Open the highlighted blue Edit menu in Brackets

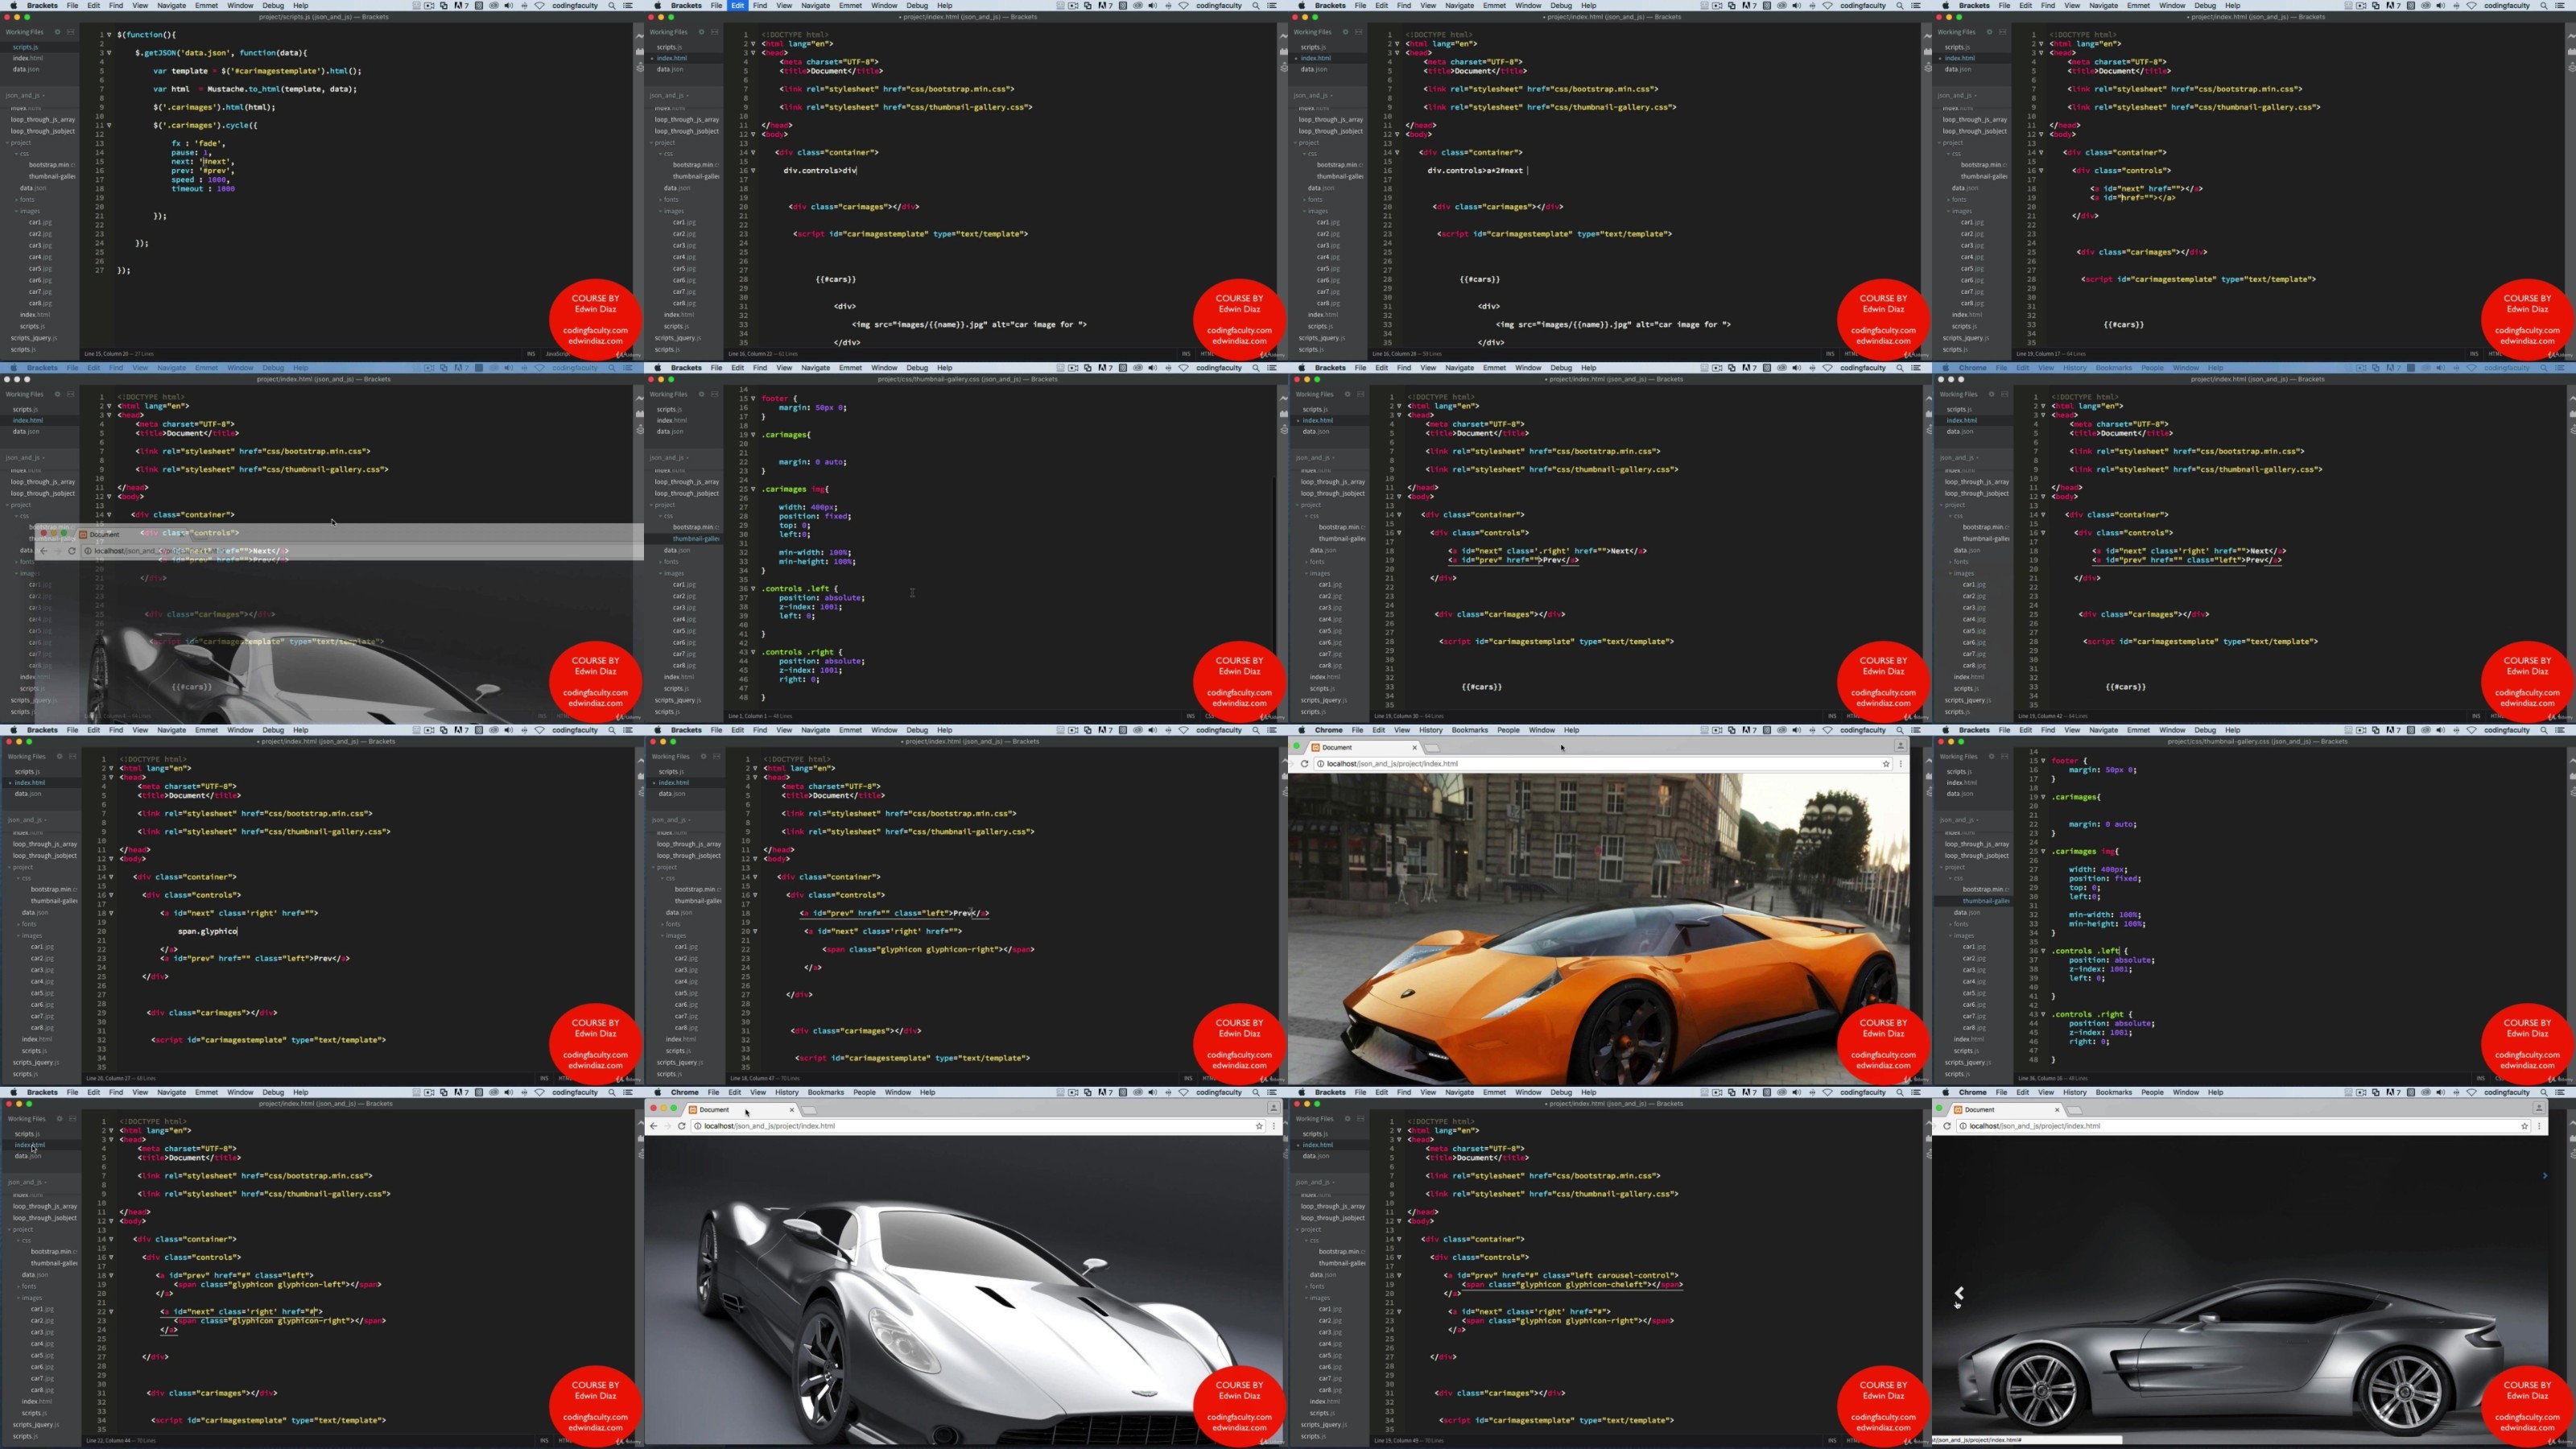(x=737, y=5)
